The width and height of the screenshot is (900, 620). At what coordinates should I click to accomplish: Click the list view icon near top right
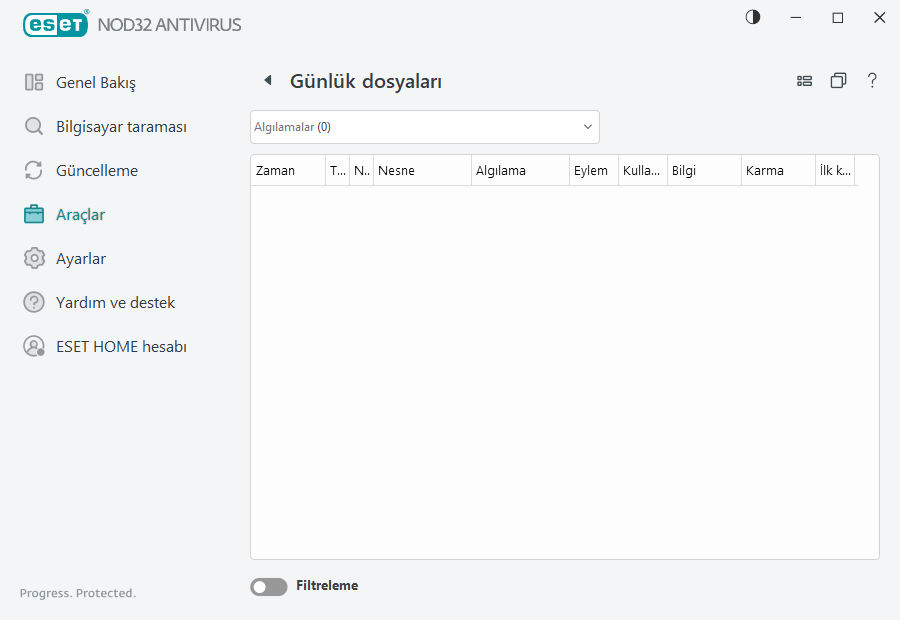pos(805,81)
